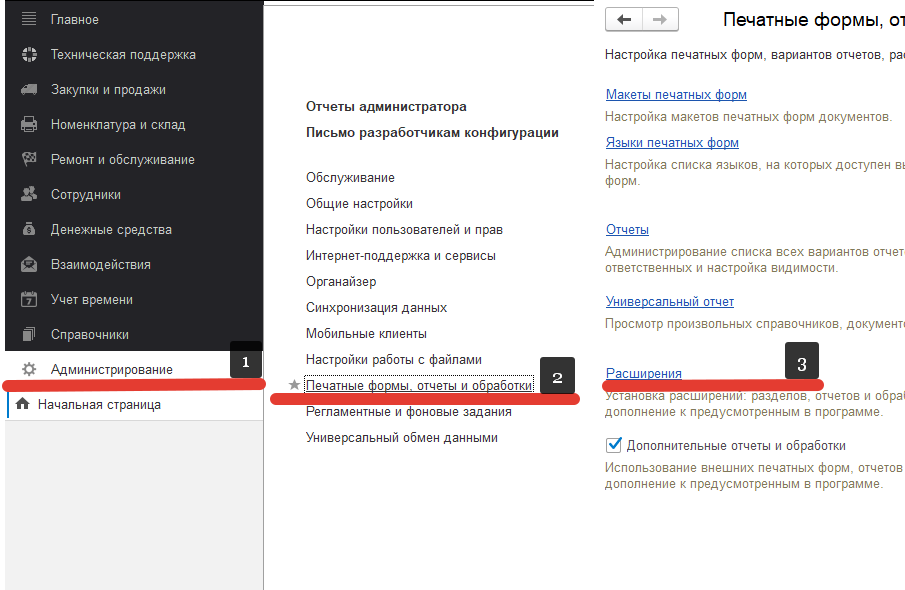Select the Техническая поддержка sidebar icon
Image resolution: width=905 pixels, height=590 pixels.
tap(27, 53)
